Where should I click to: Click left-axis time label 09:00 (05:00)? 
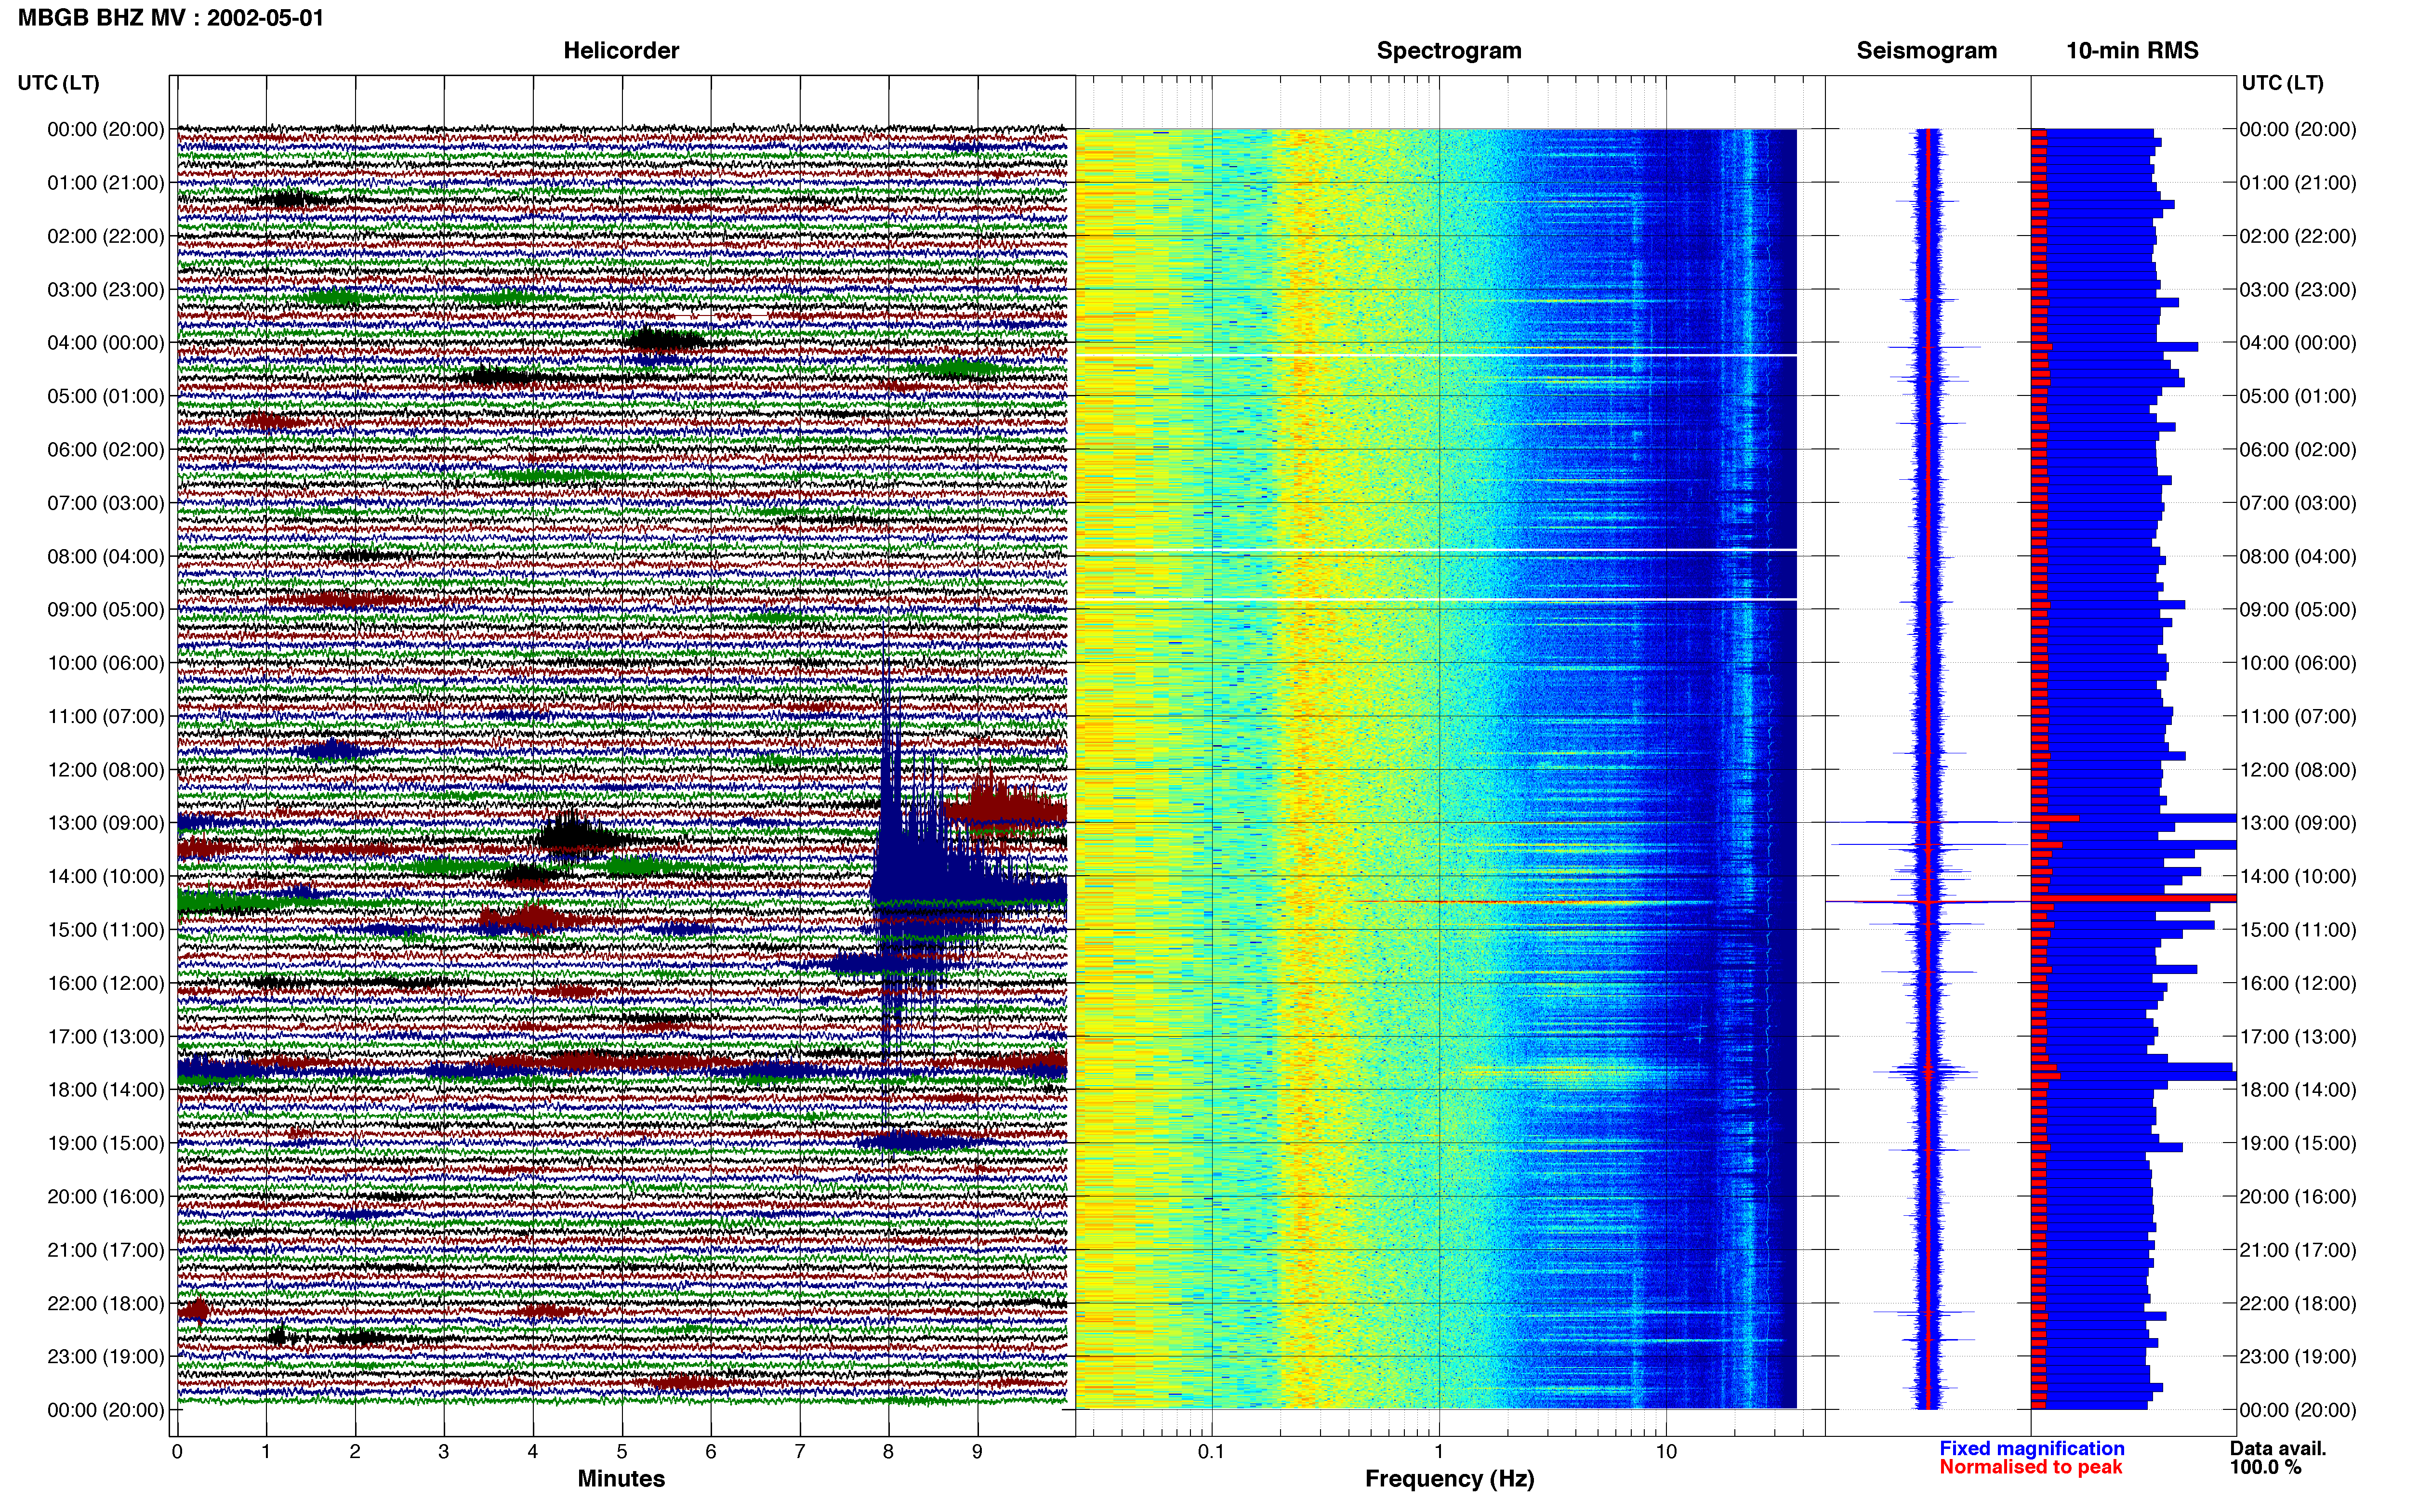(x=106, y=610)
